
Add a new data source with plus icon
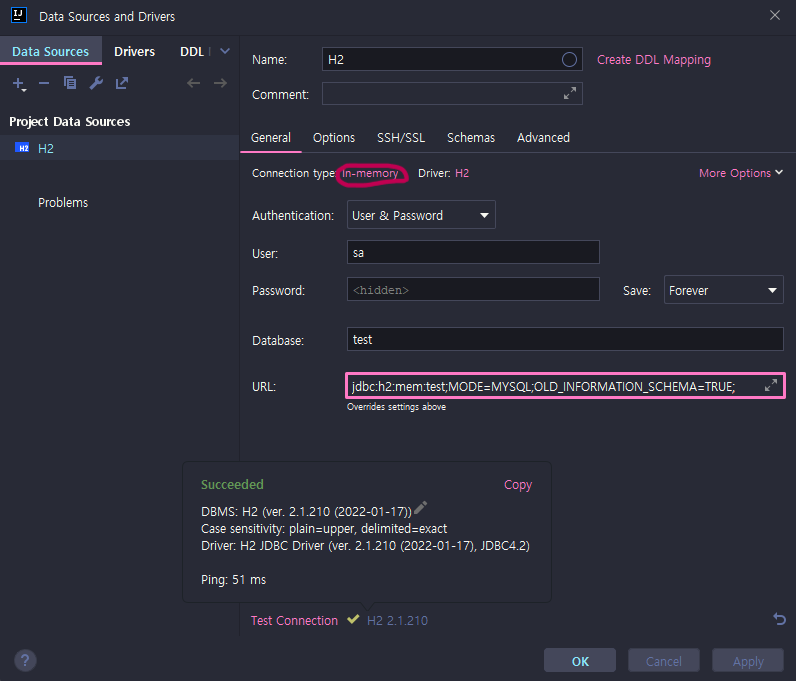(x=19, y=83)
